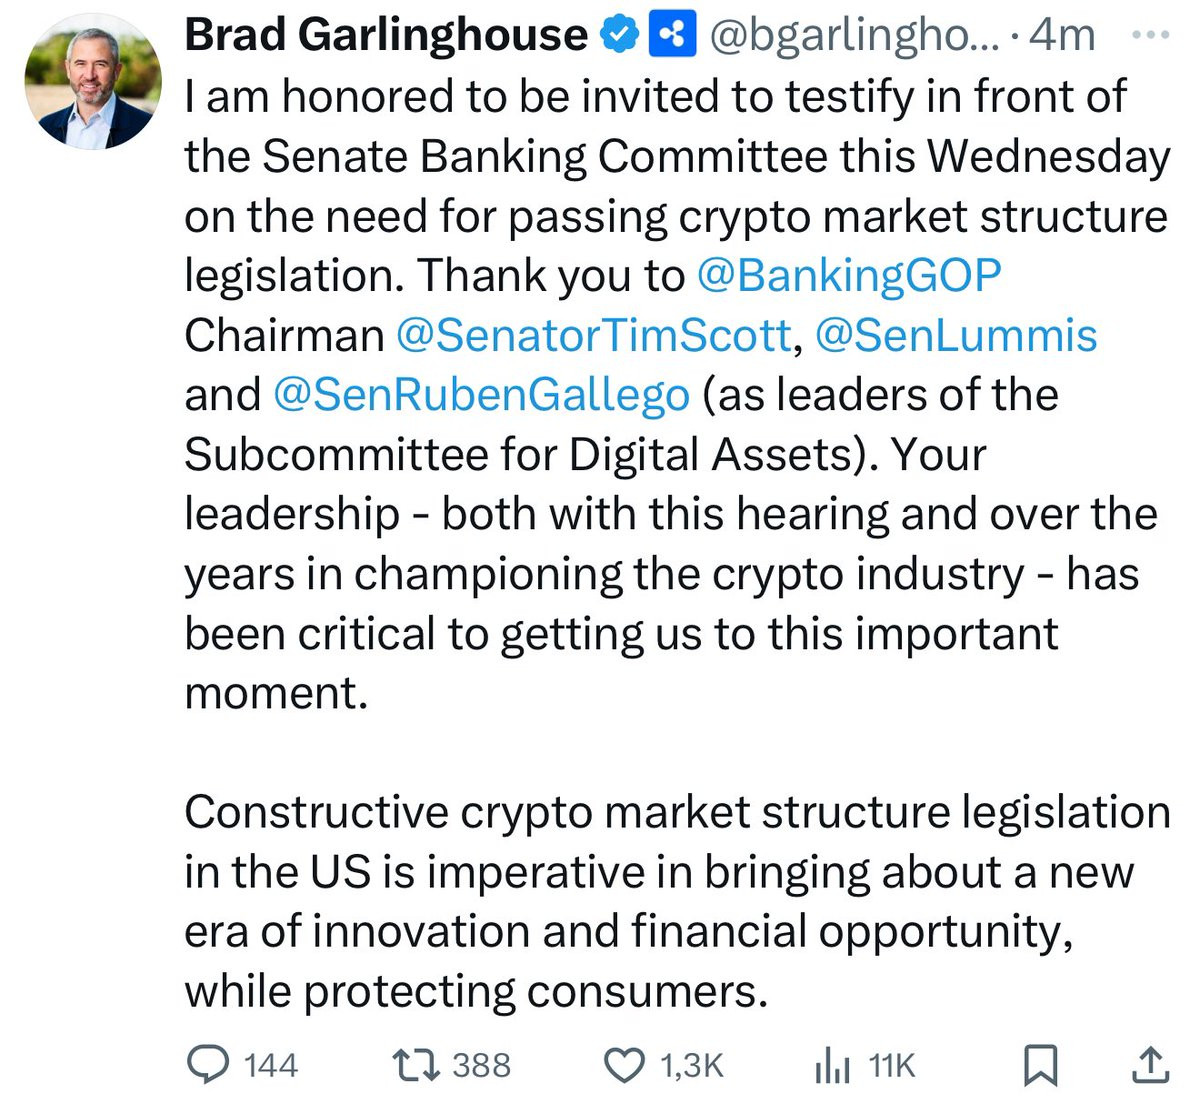
Task: Click the 4m timestamp
Action: click(x=1061, y=35)
